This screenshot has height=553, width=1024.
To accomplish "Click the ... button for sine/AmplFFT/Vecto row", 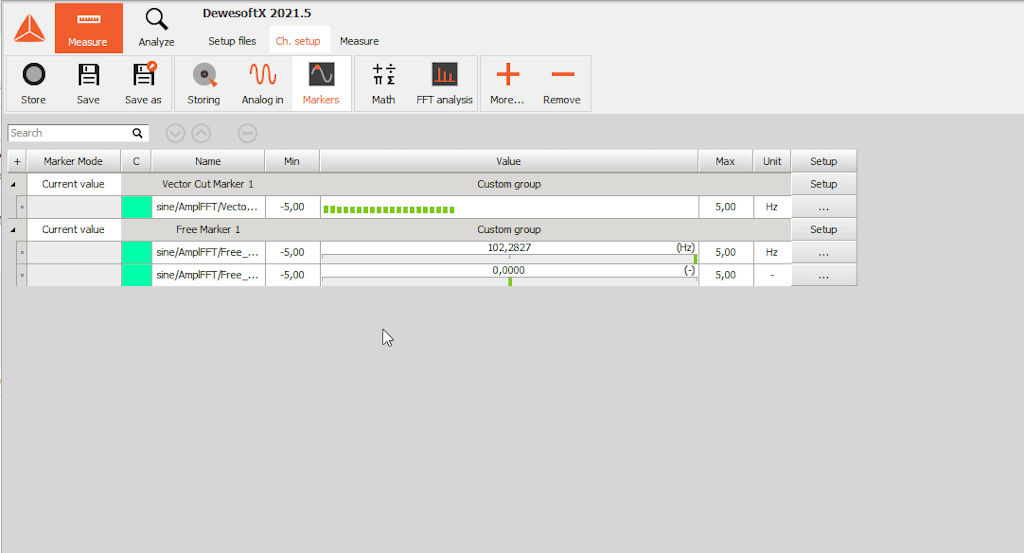I will (824, 207).
